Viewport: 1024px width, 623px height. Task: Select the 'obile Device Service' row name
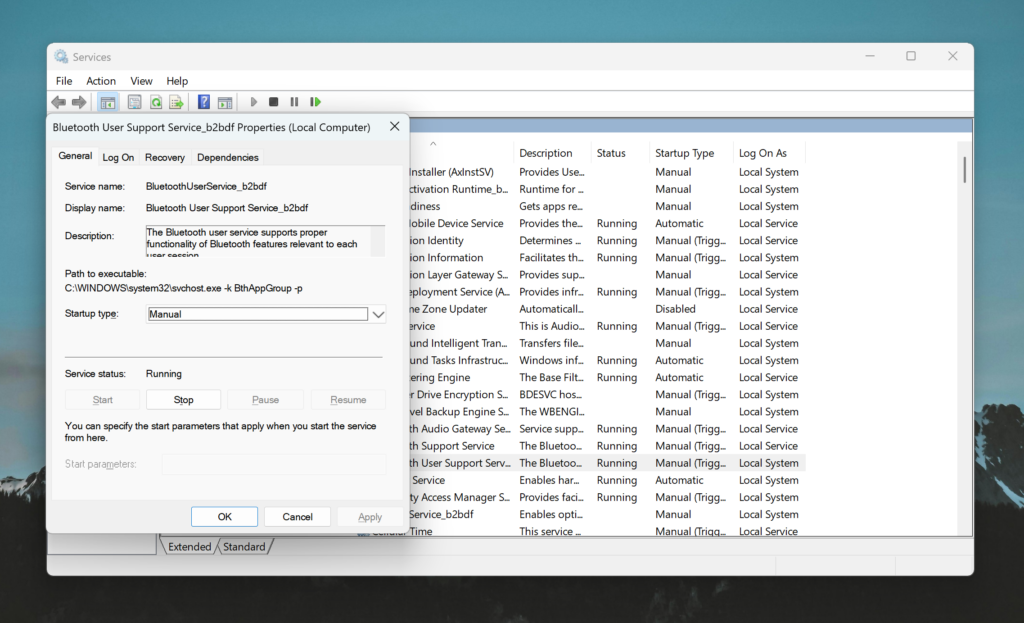tap(456, 223)
